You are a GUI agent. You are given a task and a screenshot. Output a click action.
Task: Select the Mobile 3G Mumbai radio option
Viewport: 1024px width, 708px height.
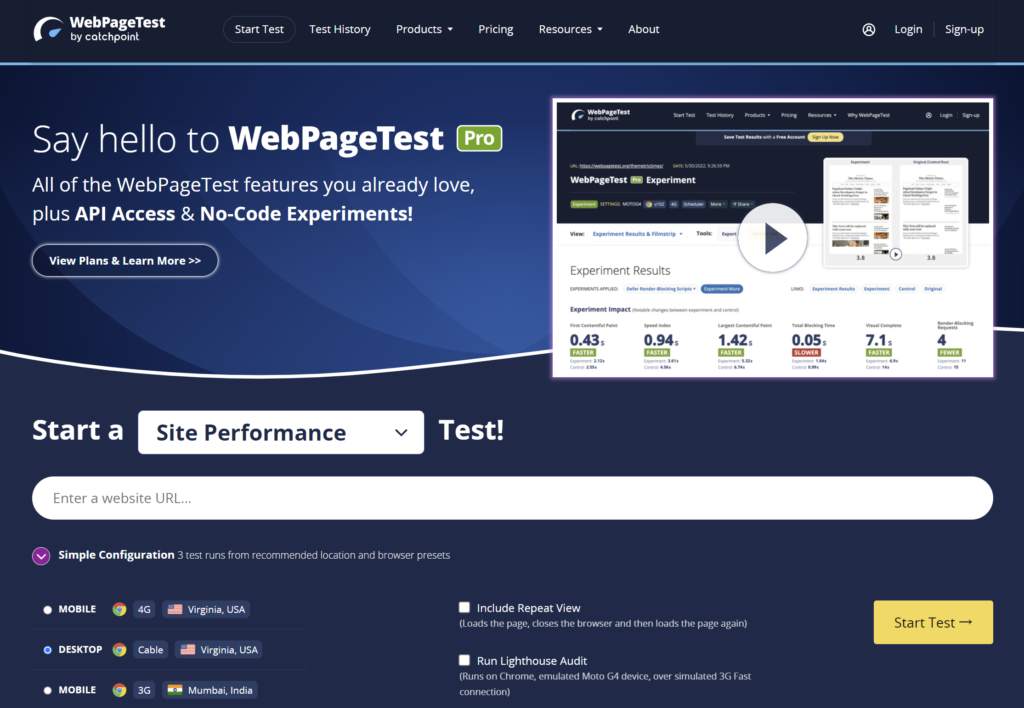(x=47, y=690)
